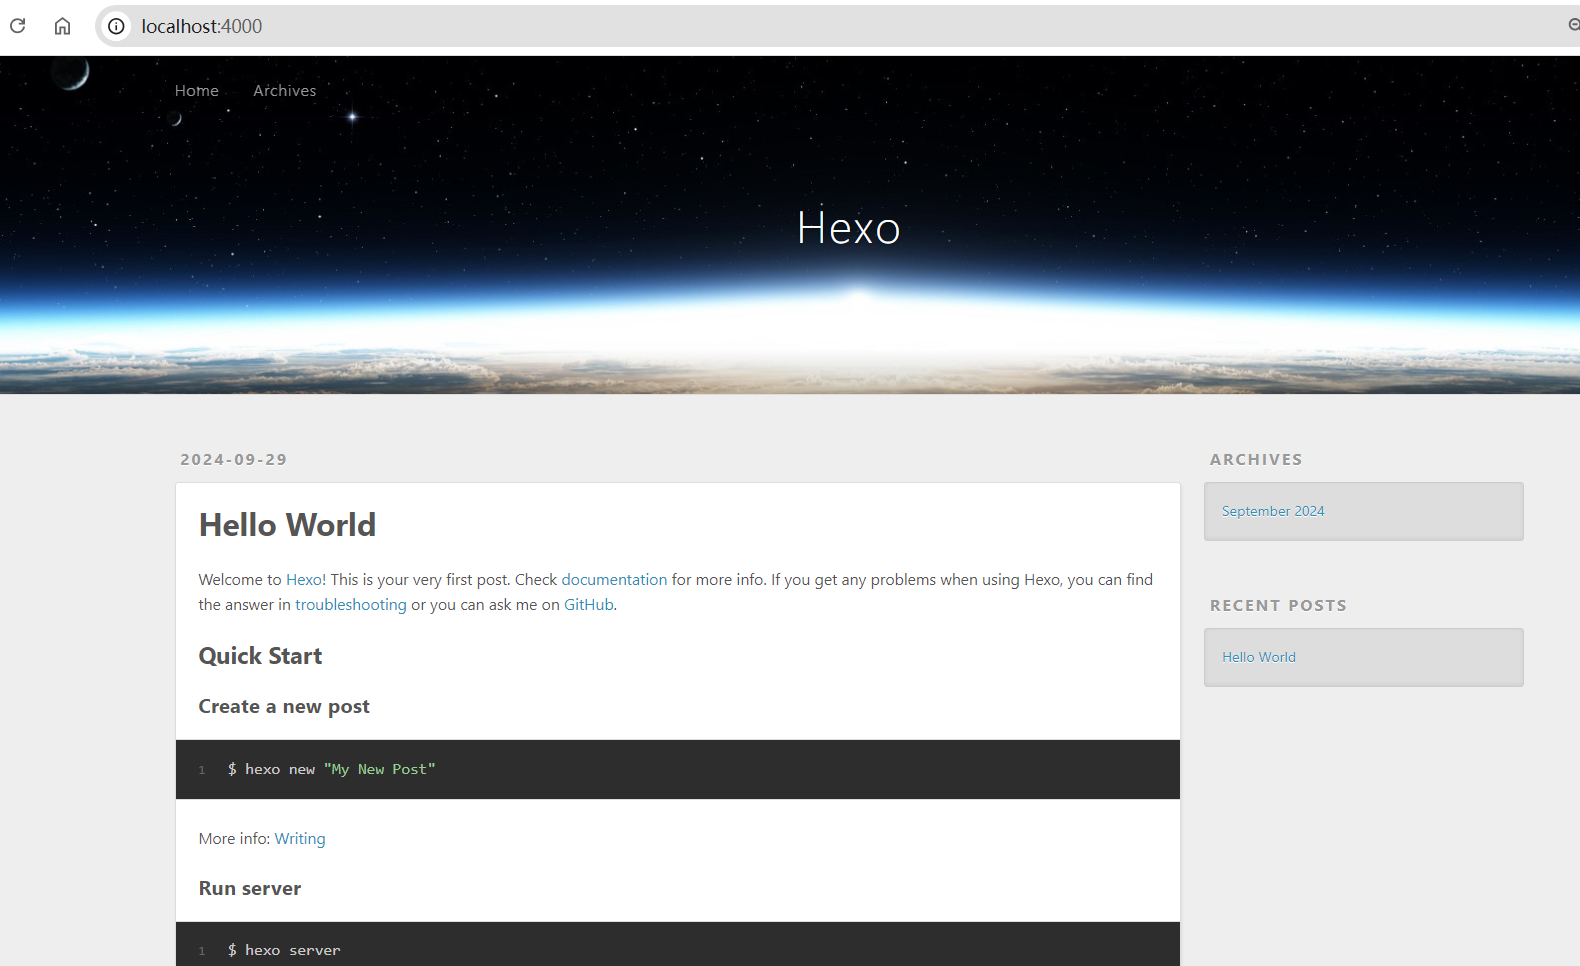Follow the Hexo! link in the post
The height and width of the screenshot is (966, 1580).
pos(306,580)
